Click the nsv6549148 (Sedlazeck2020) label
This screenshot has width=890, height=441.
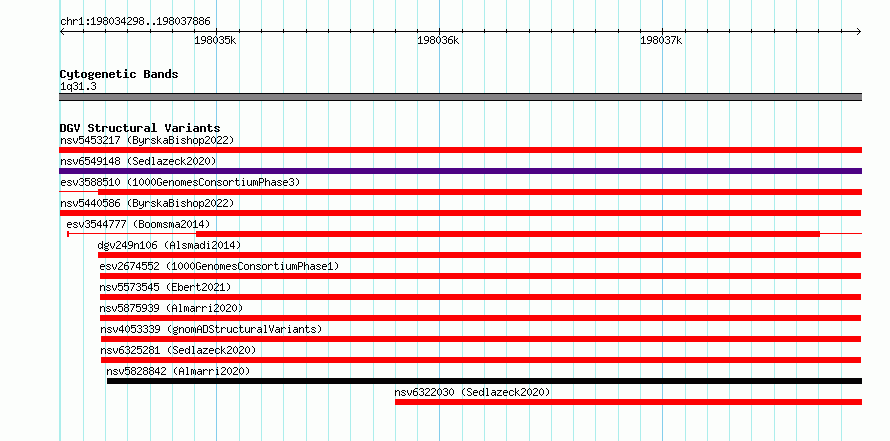tap(138, 161)
